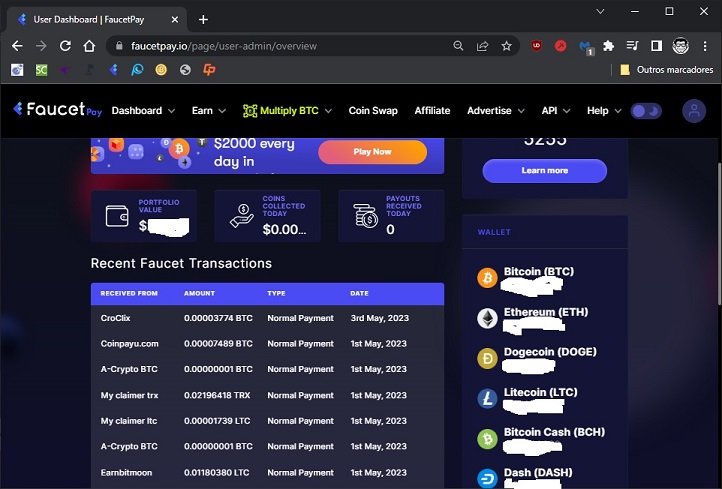Click the share page icon in address bar
The height and width of the screenshot is (489, 722).
coord(482,46)
